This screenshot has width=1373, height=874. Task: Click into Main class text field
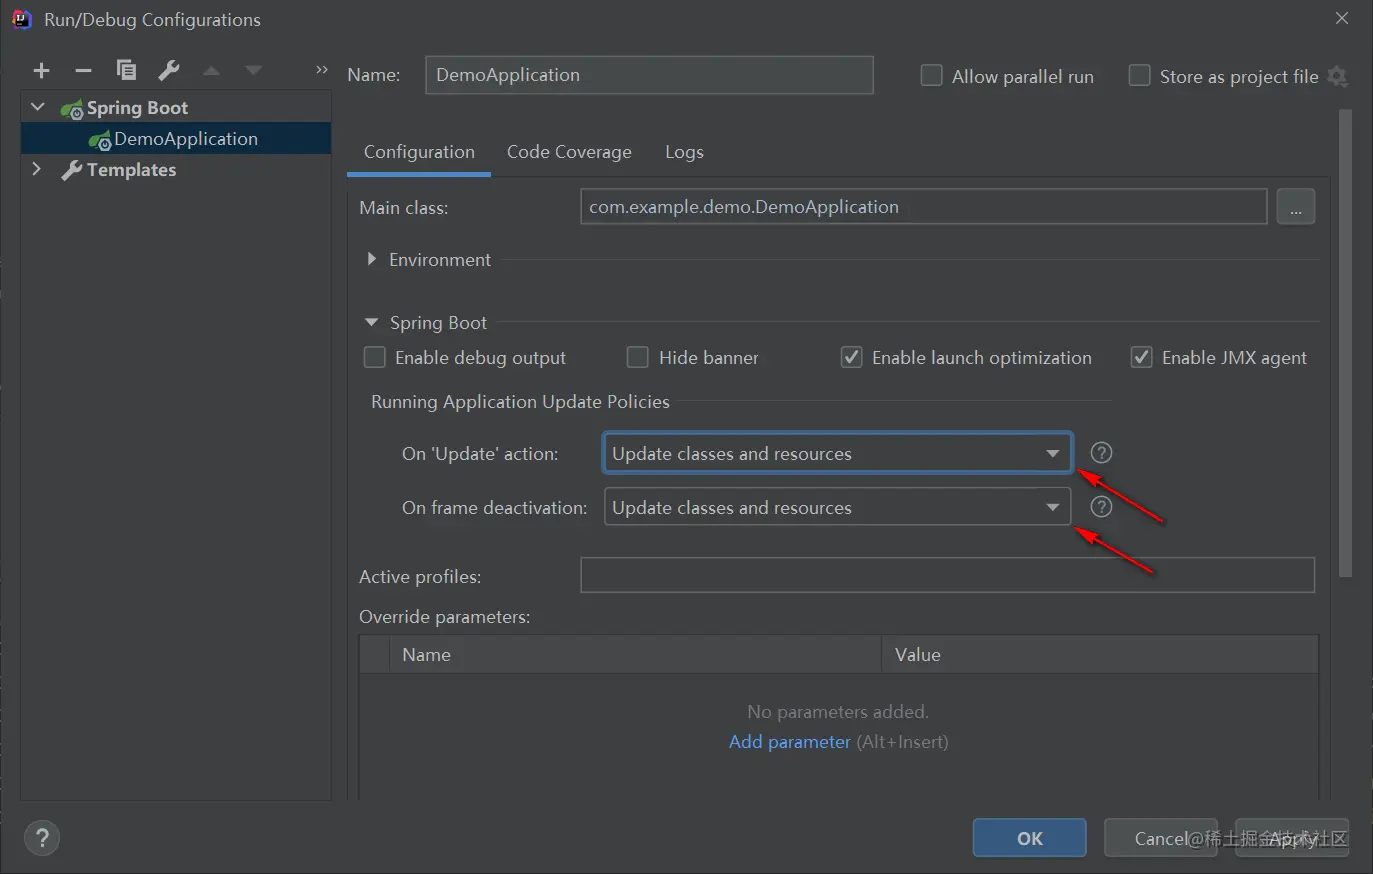923,207
